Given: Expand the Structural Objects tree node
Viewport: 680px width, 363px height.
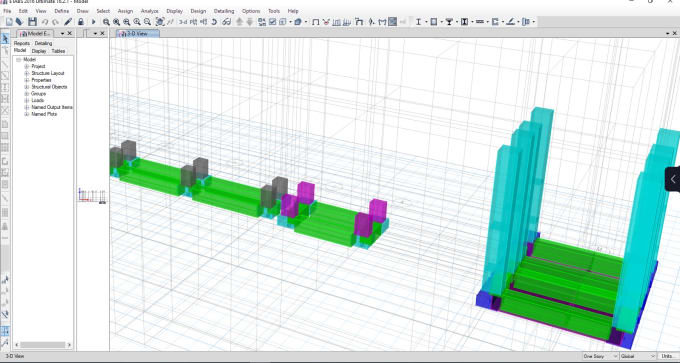Looking at the screenshot, I should 26,87.
